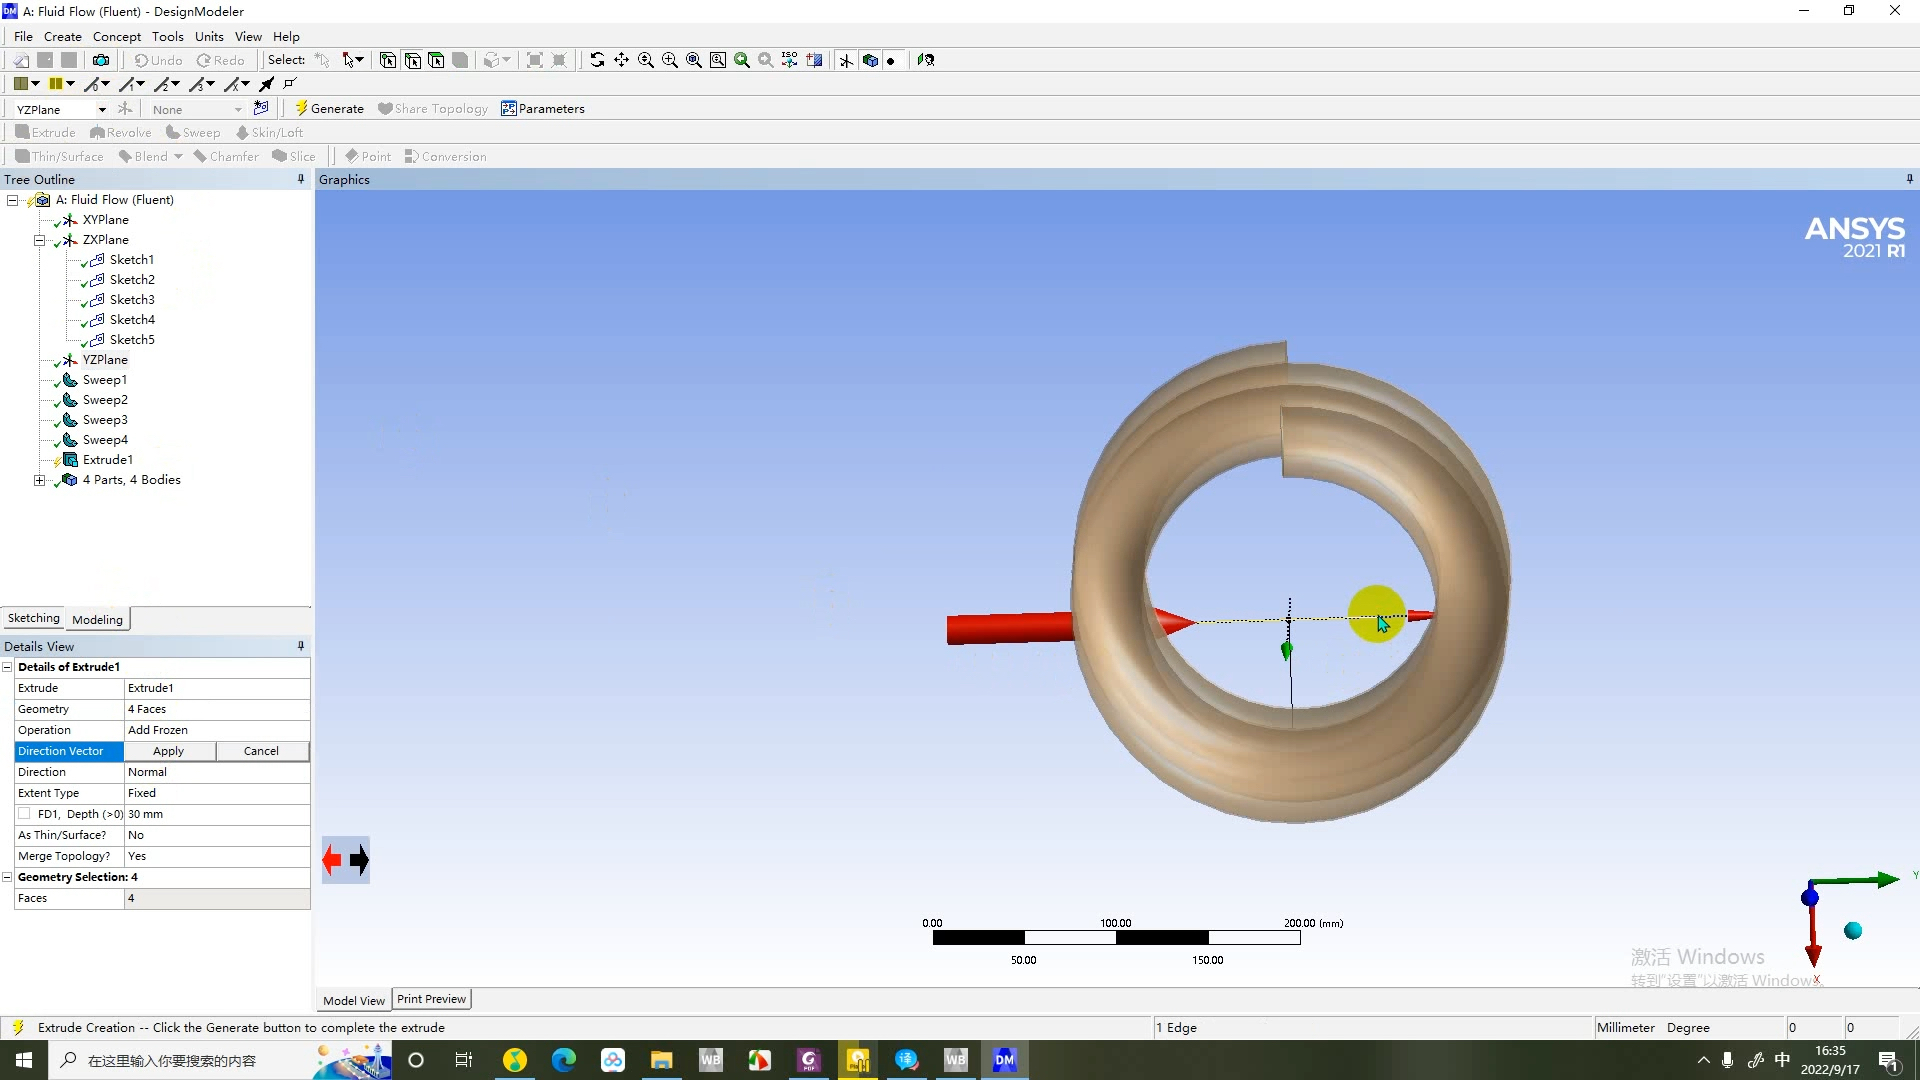Click the Zoom to Fit icon
1920x1080 pixels.
694,60
